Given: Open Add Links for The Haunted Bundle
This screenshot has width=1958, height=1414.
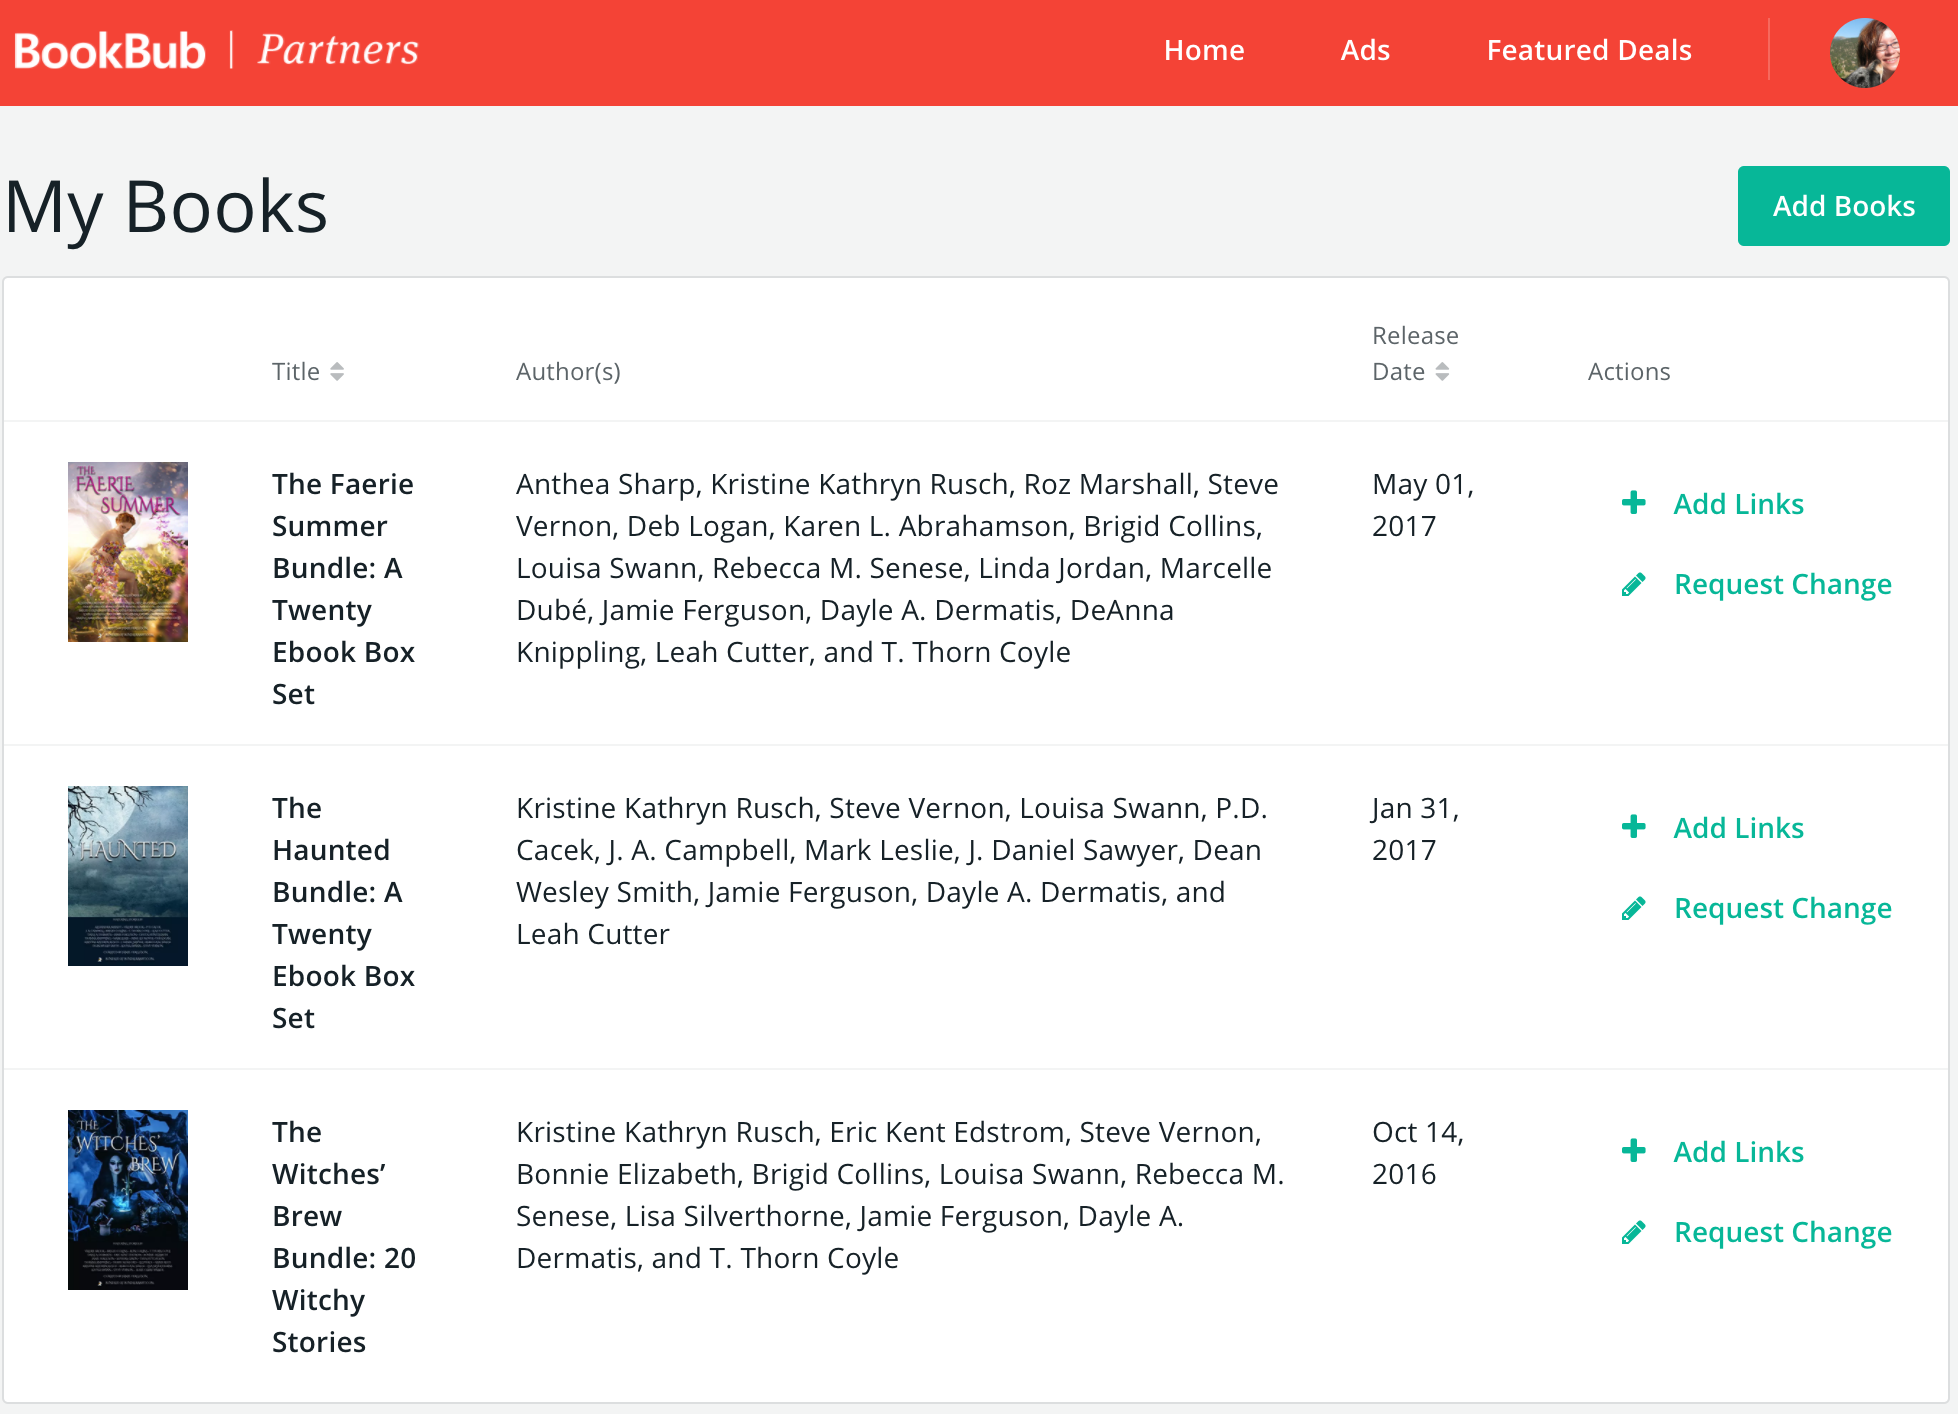Looking at the screenshot, I should tap(1738, 827).
